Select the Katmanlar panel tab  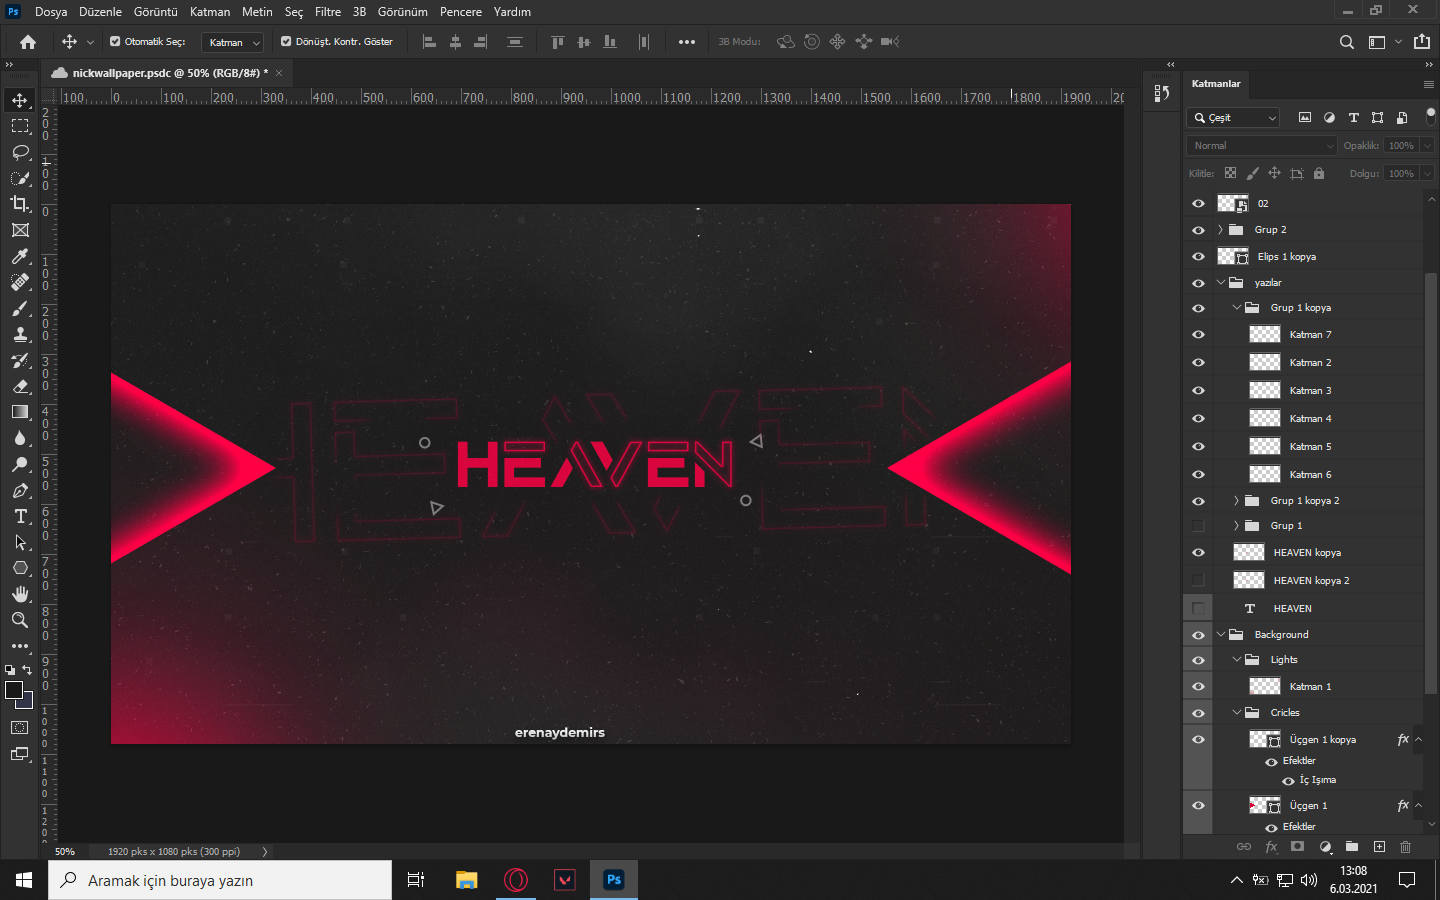coord(1216,84)
